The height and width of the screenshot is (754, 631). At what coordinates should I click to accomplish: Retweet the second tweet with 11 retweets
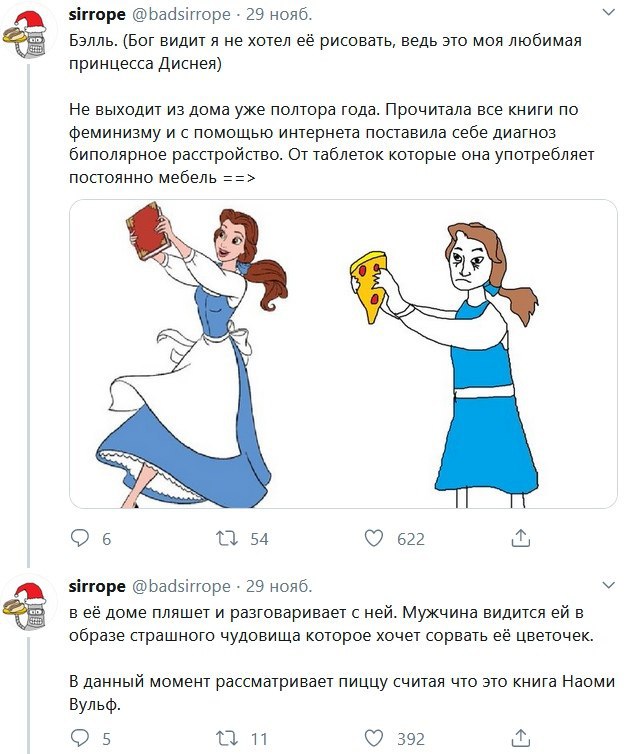(x=227, y=738)
